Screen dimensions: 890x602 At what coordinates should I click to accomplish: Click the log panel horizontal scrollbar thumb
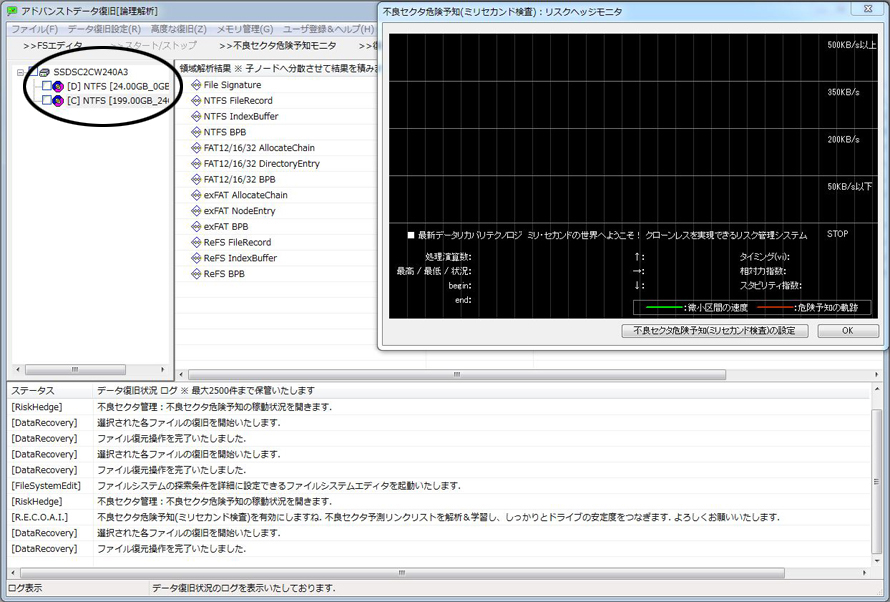pyautogui.click(x=402, y=573)
